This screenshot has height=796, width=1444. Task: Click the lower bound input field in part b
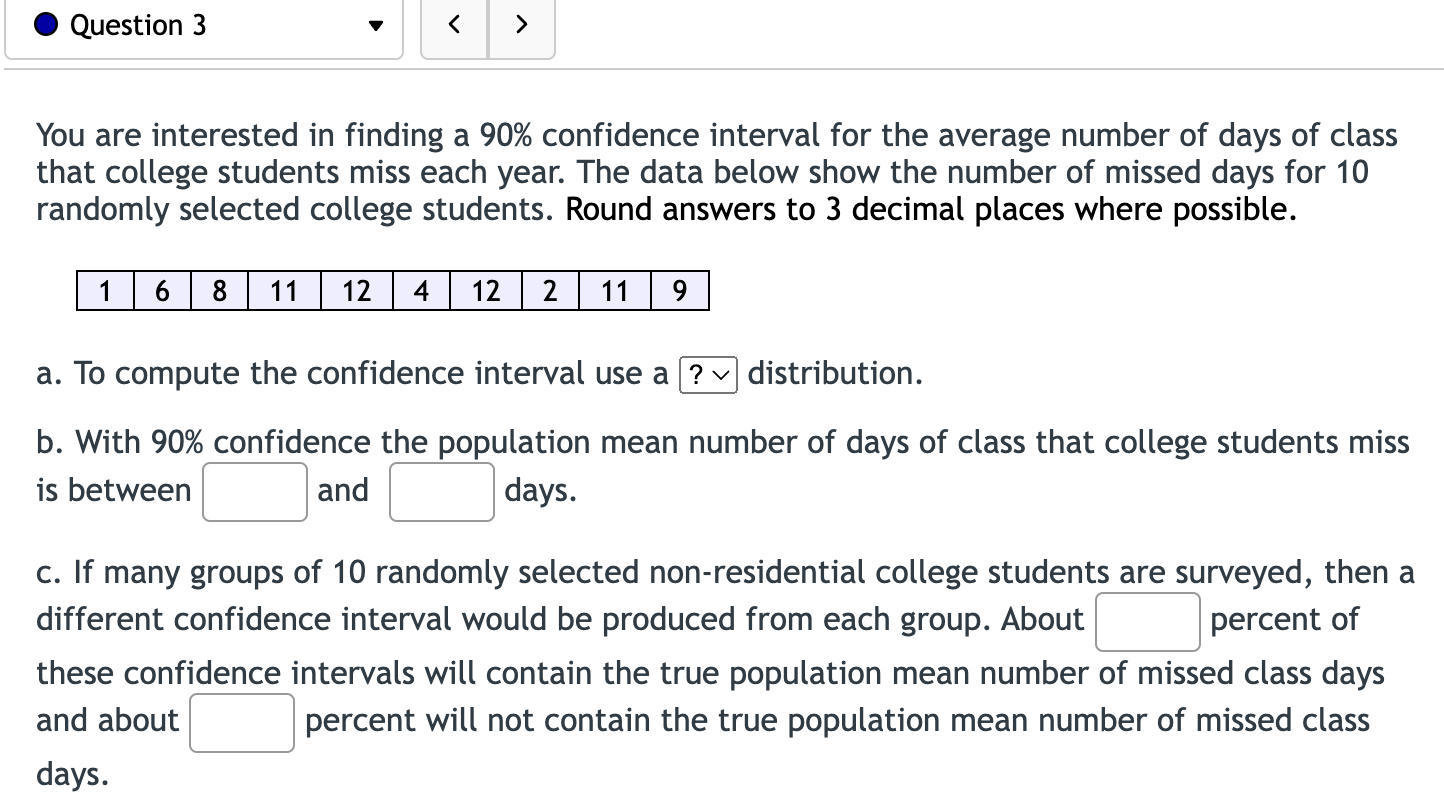pos(254,490)
